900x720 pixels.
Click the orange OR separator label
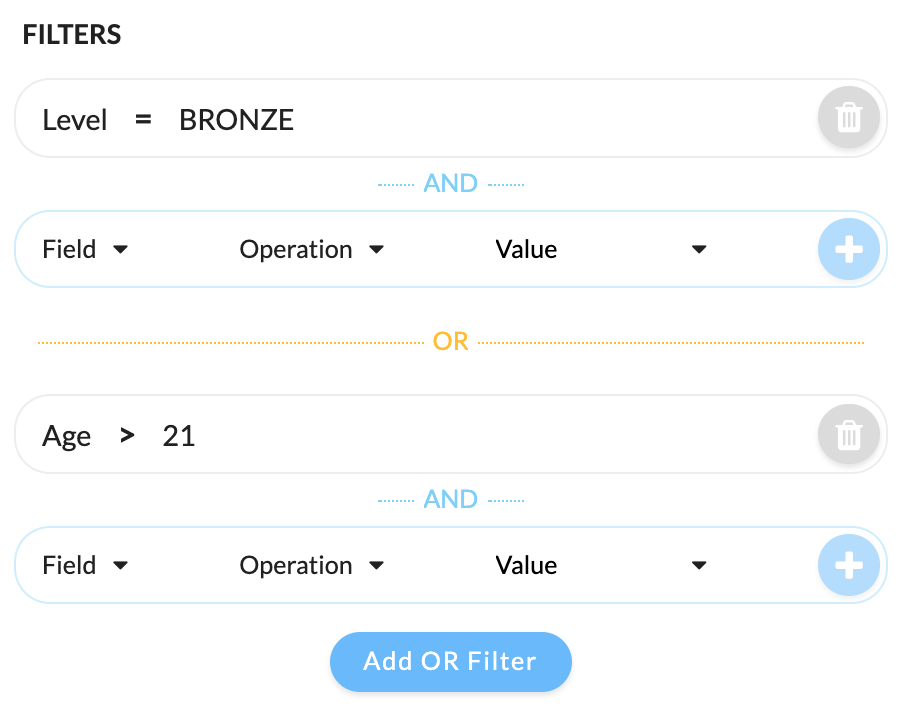pos(451,342)
